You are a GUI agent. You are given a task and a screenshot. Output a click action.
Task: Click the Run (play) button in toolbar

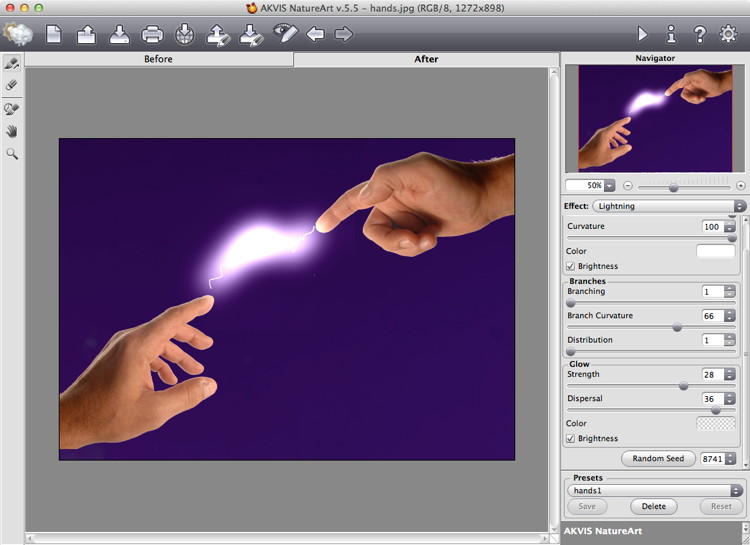click(x=642, y=34)
